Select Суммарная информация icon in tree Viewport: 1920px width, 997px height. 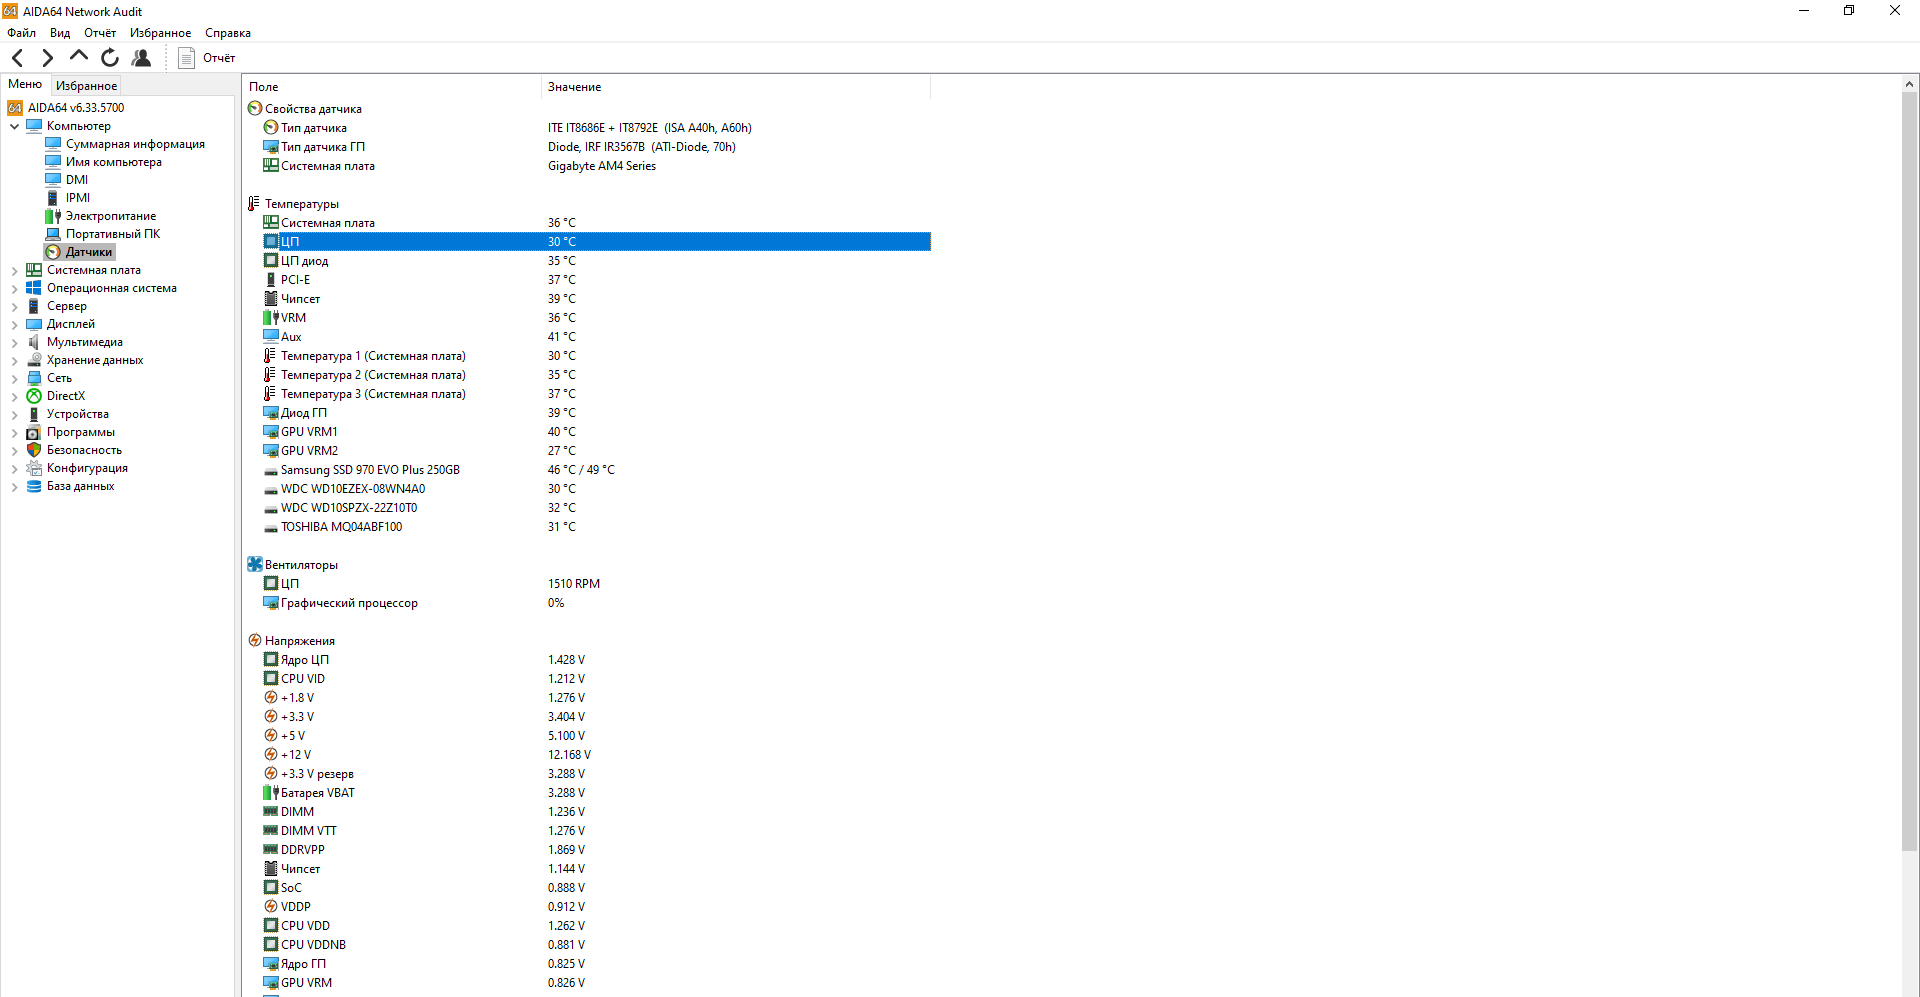click(x=53, y=144)
